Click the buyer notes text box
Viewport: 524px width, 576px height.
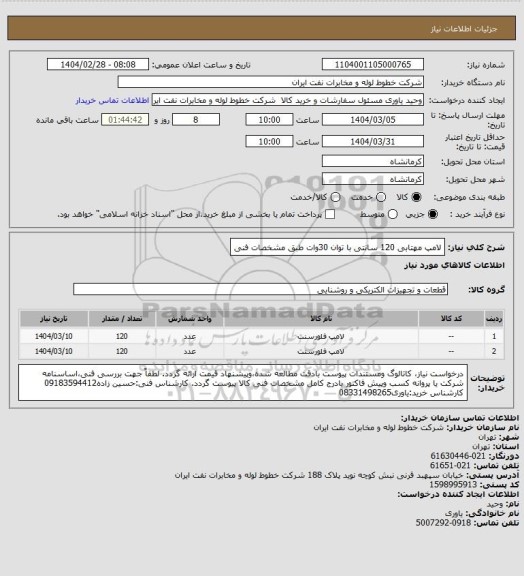point(243,382)
